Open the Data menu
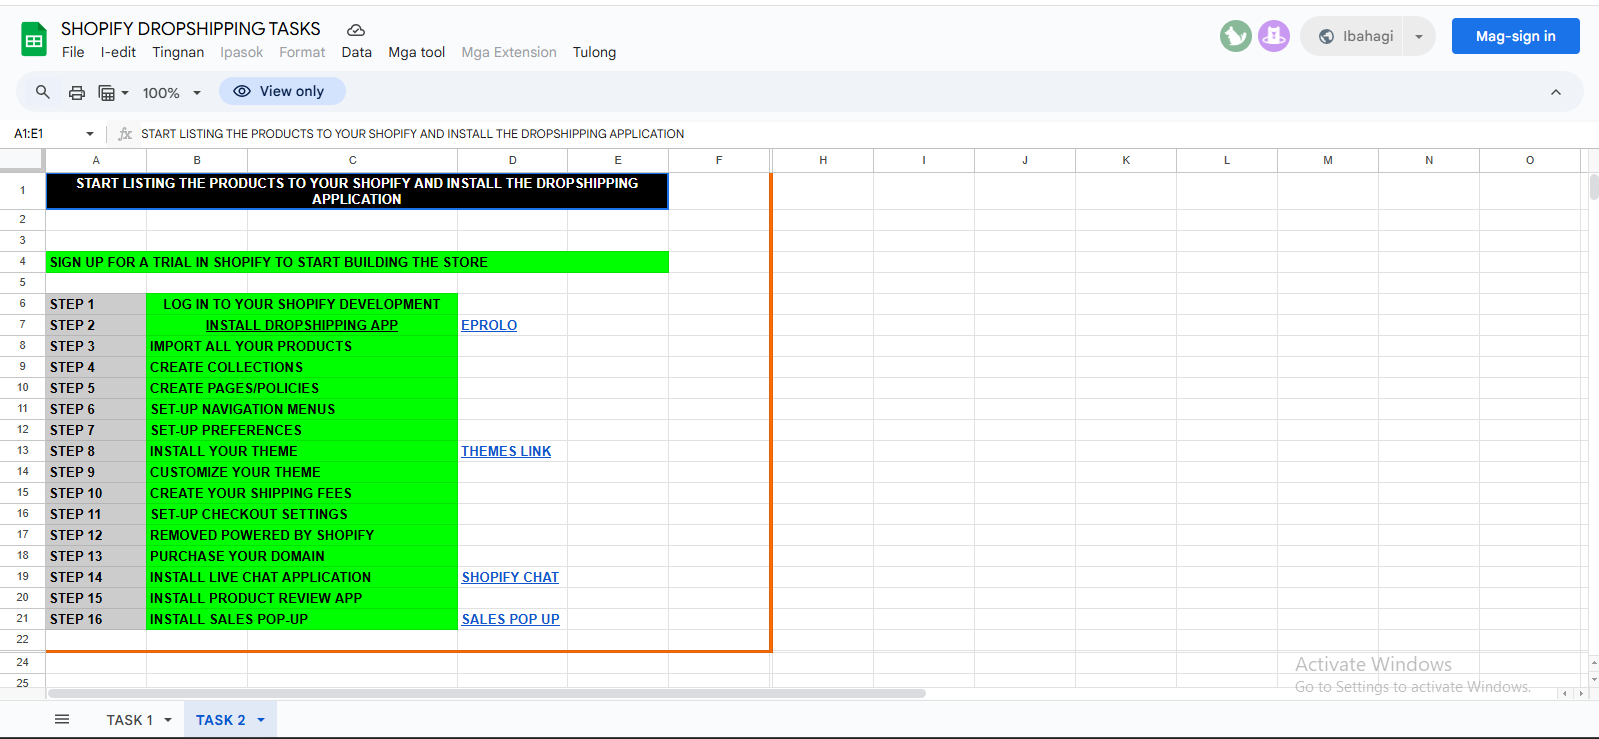 click(x=356, y=52)
